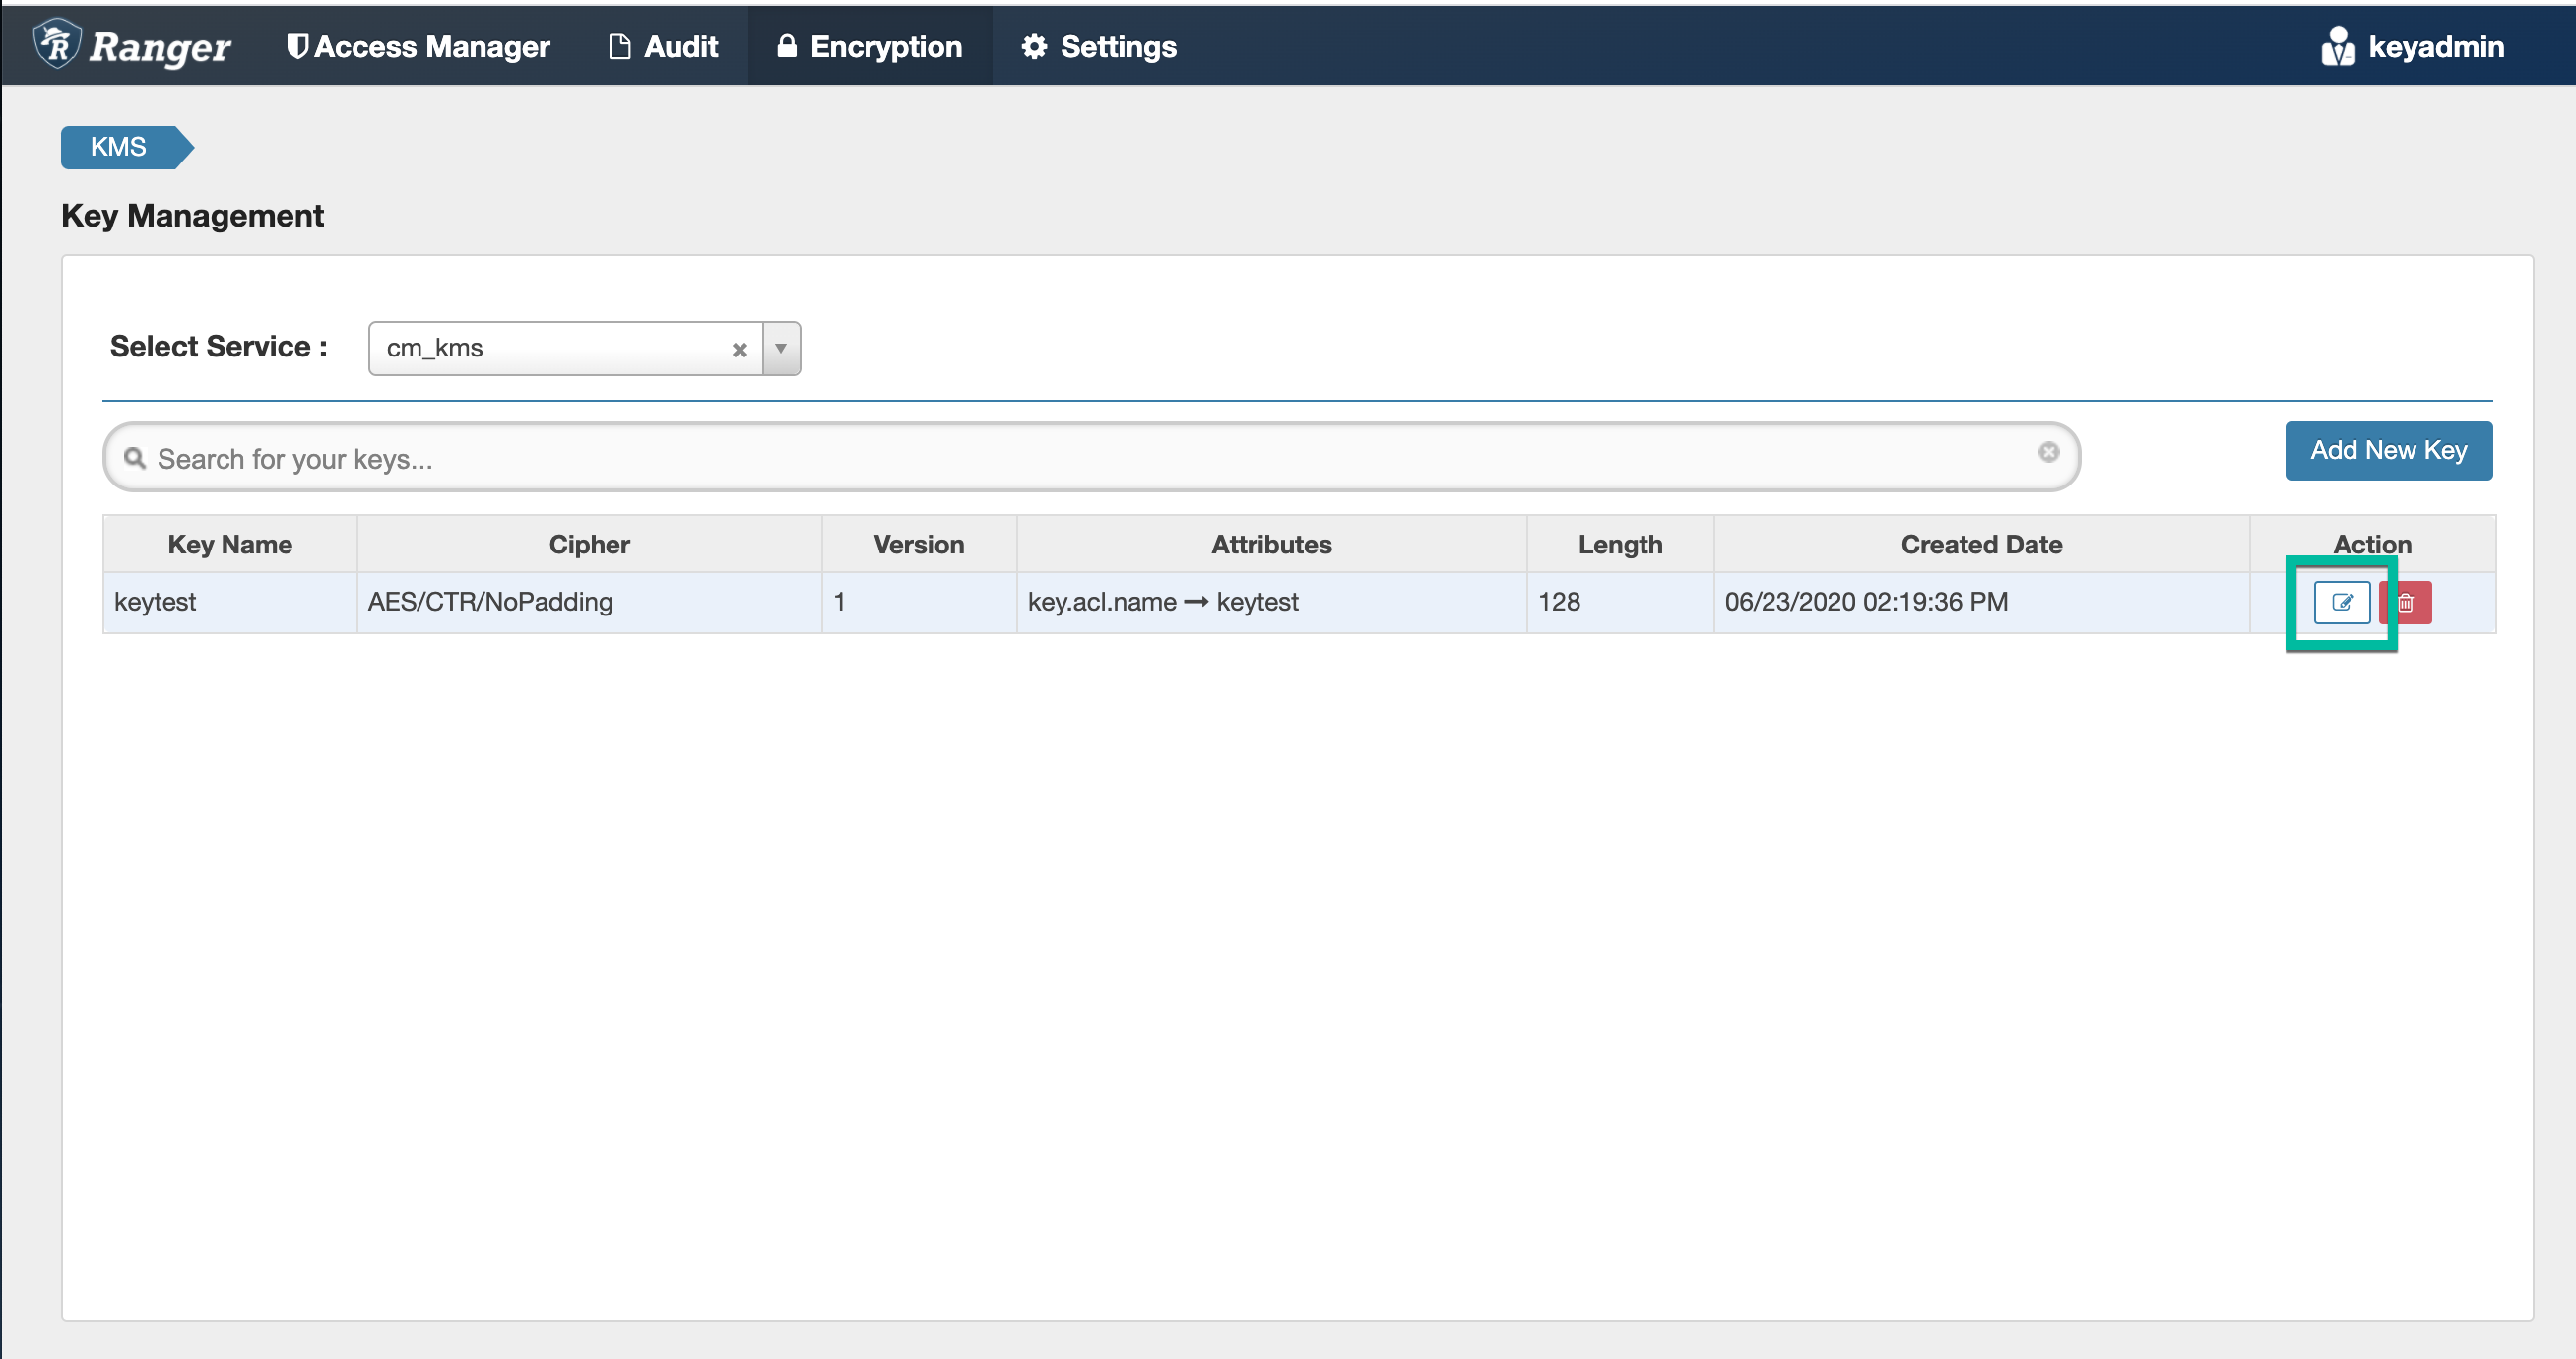Screen dimensions: 2576x1359
Task: Click the Encryption lock icon
Action: coord(787,46)
